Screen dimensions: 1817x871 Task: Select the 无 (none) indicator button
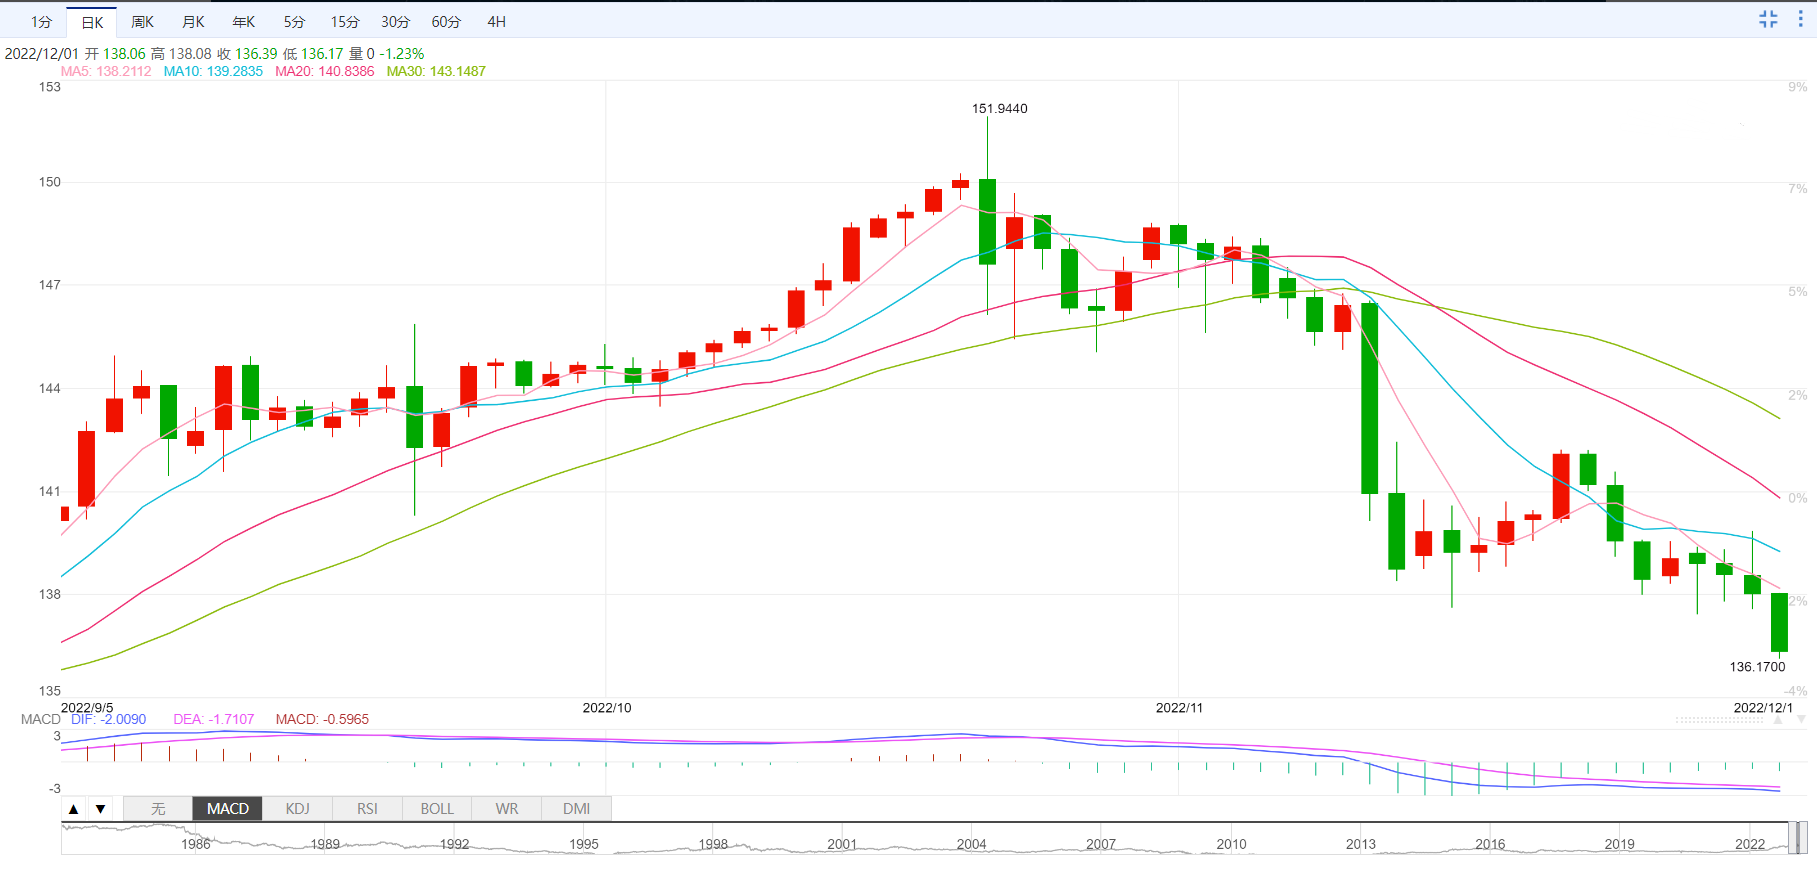click(158, 809)
